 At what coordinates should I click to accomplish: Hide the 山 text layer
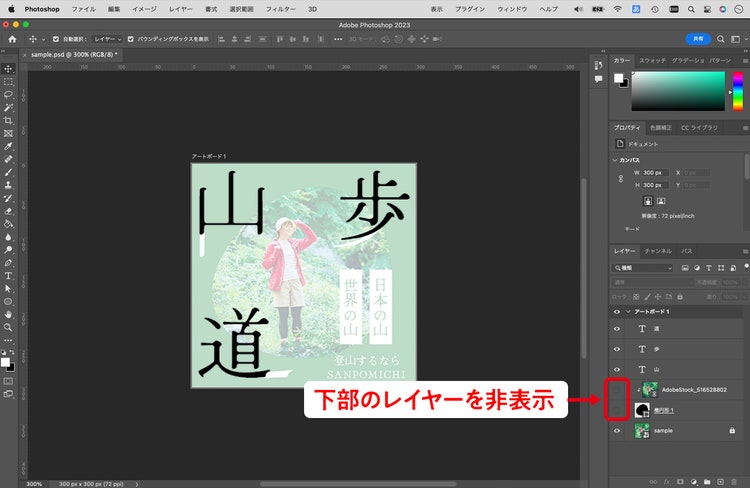click(617, 369)
